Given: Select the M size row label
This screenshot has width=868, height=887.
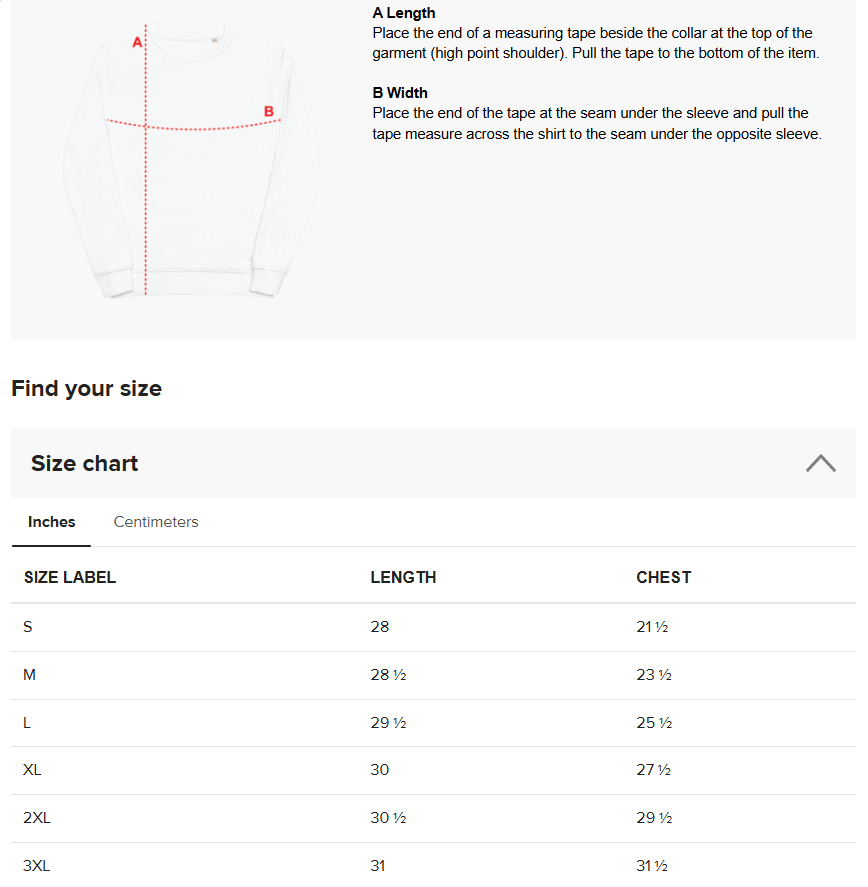Looking at the screenshot, I should (30, 675).
